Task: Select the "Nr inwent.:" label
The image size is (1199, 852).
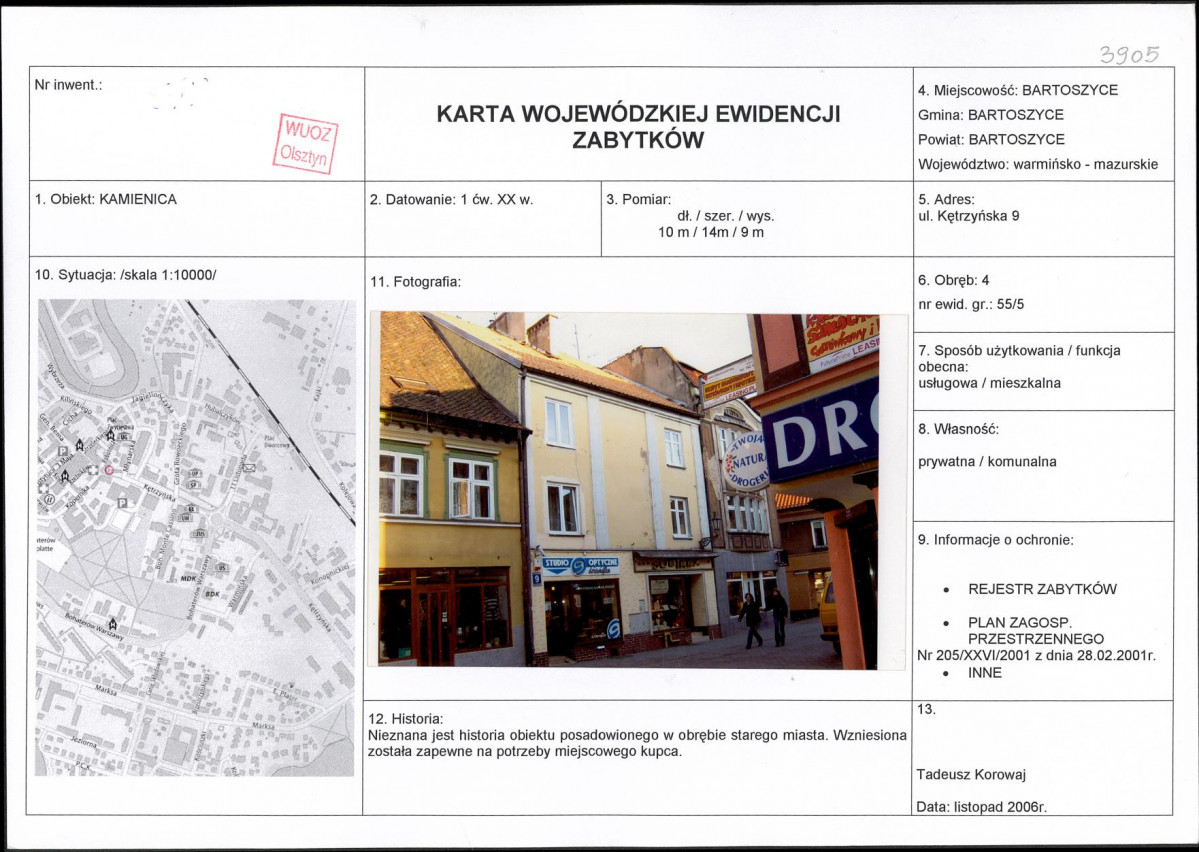Action: pos(68,85)
